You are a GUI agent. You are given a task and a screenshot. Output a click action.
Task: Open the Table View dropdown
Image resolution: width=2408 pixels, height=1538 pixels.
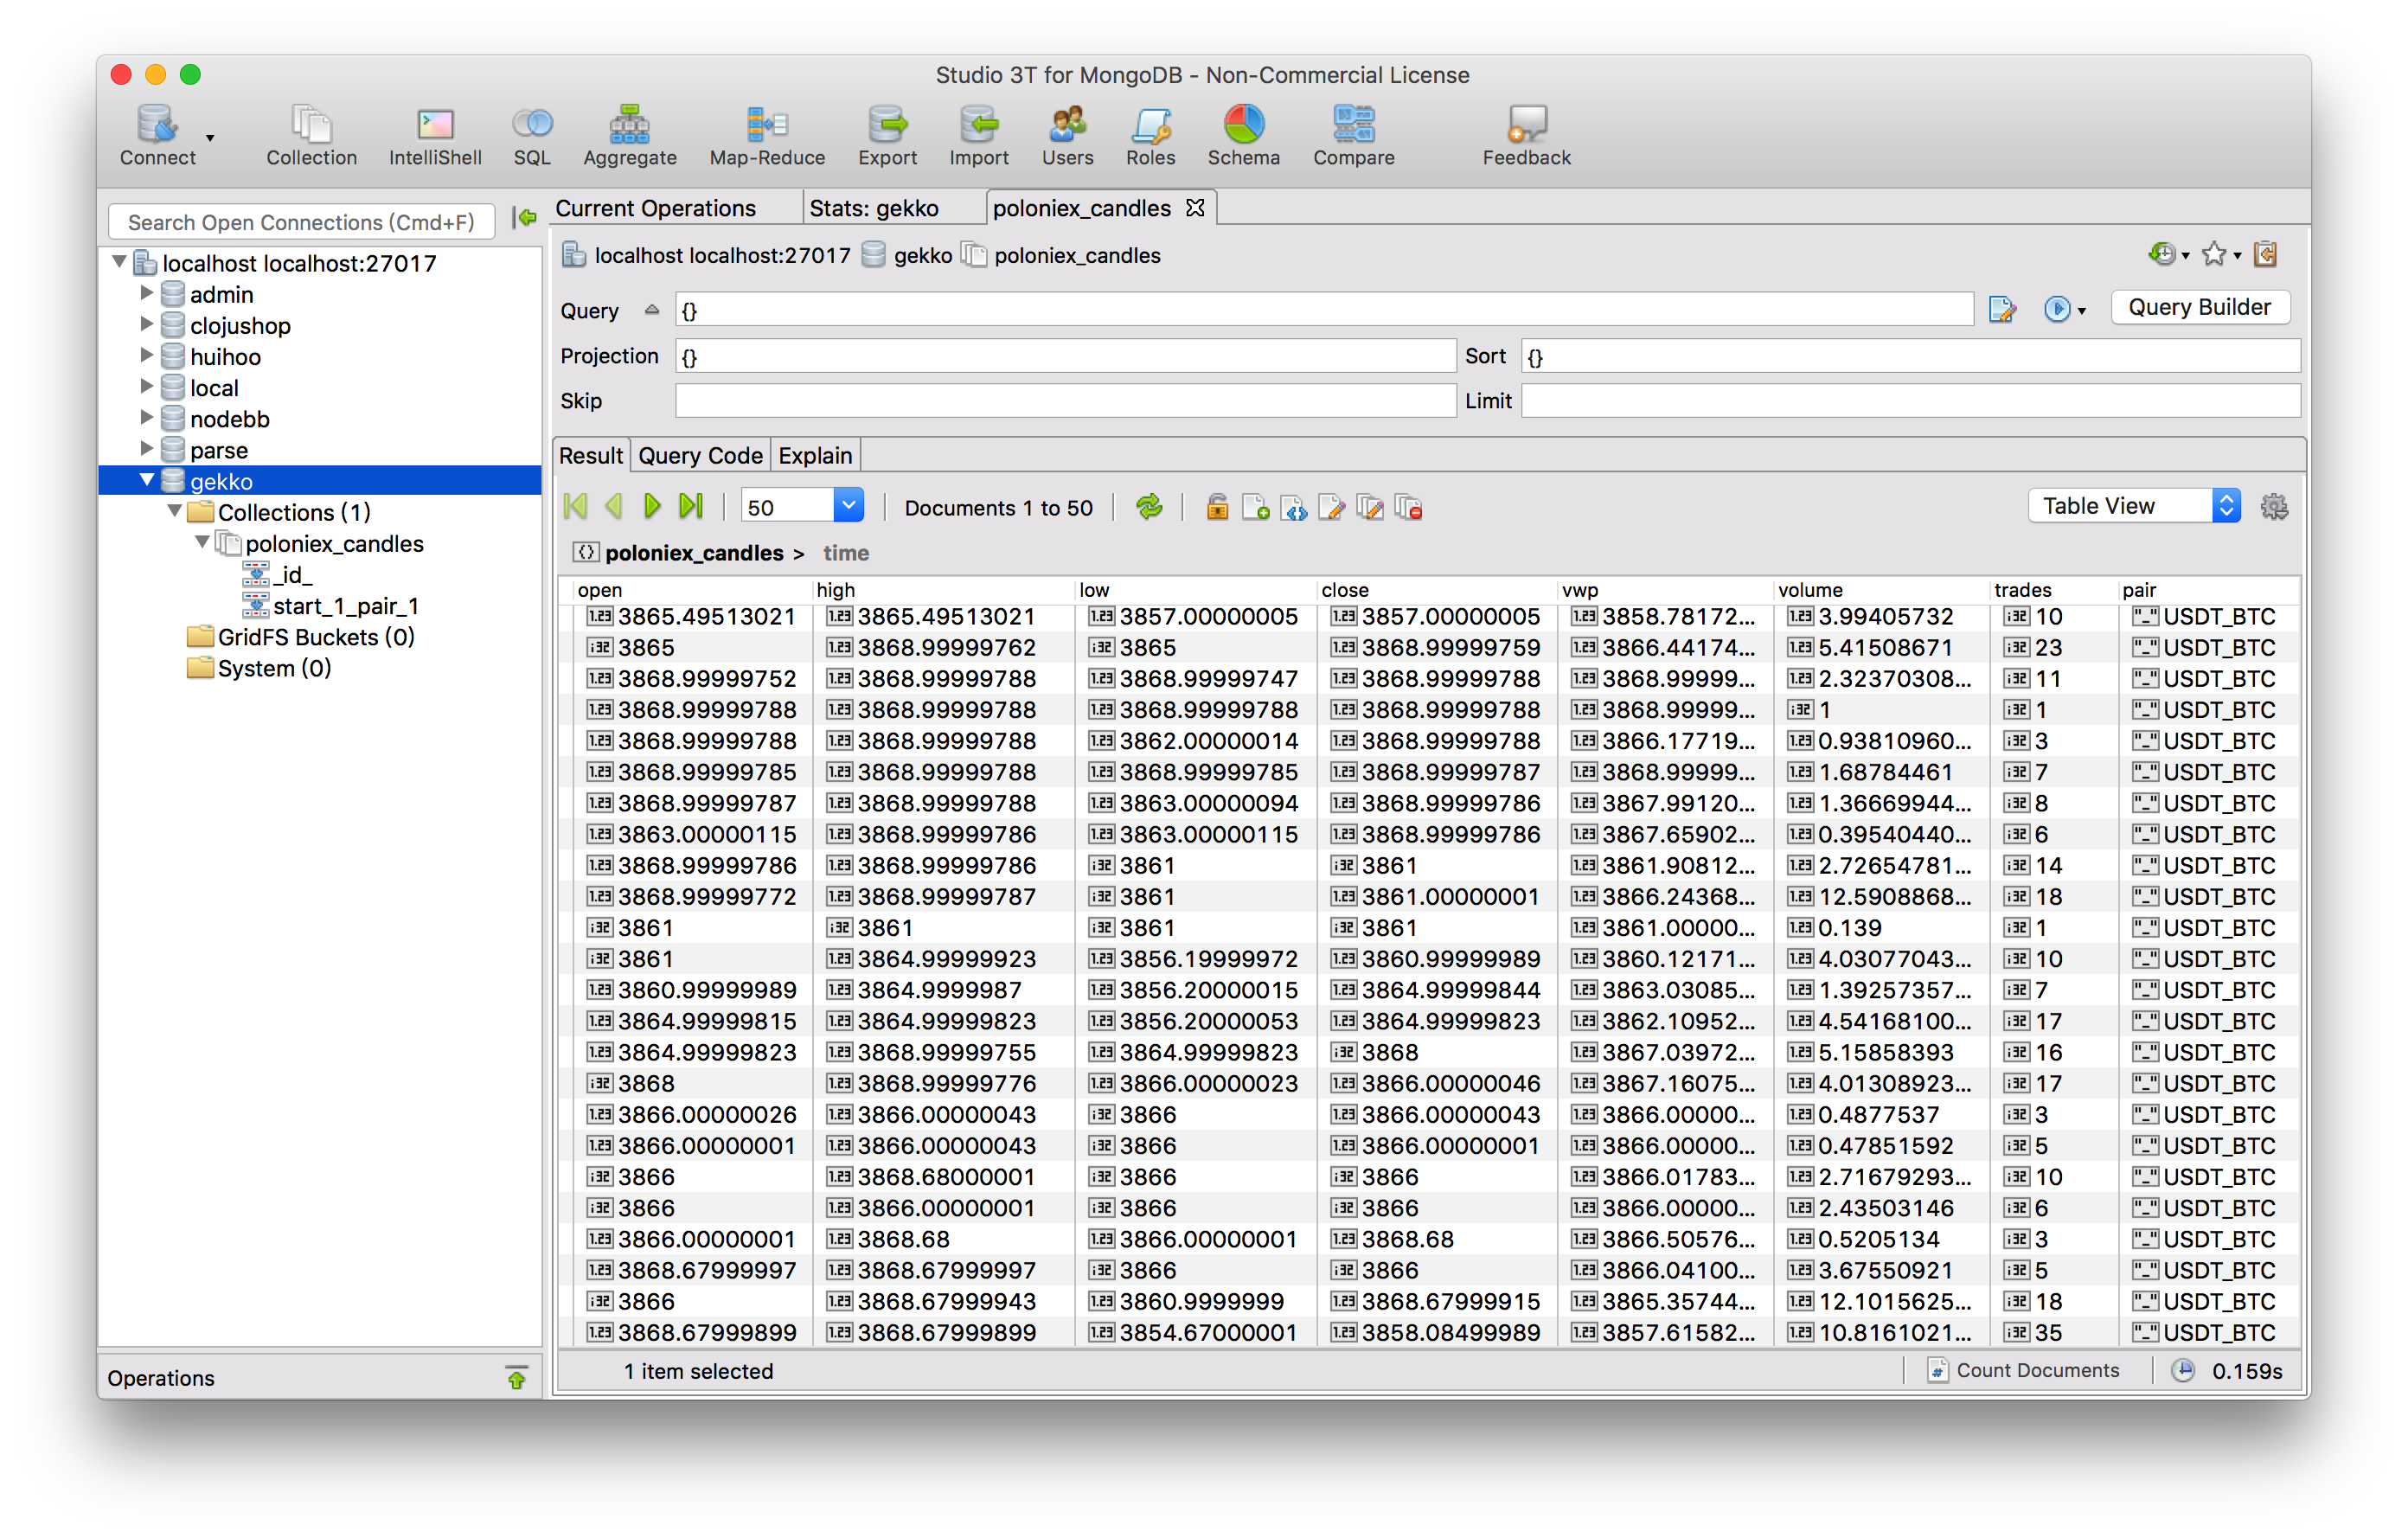coord(2134,506)
